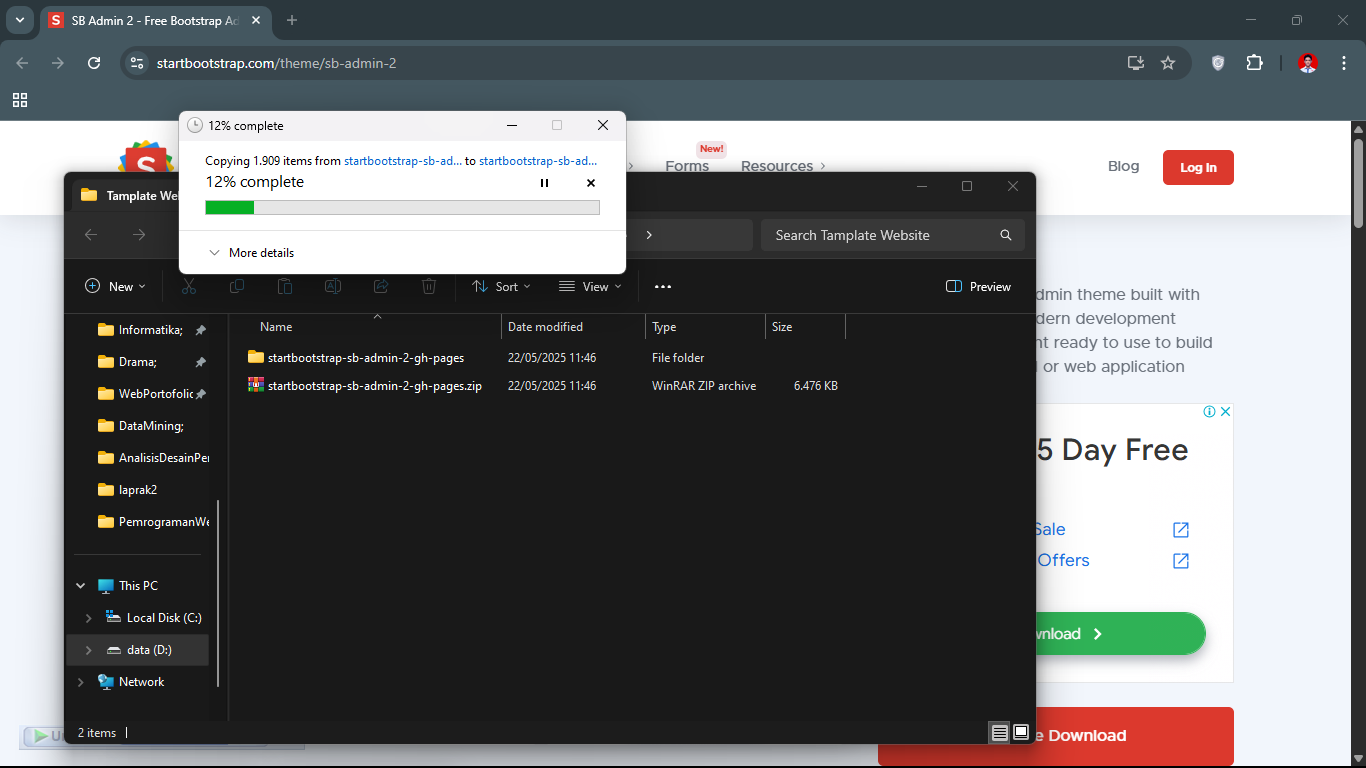
Task: Expand Local Disk (C:) tree node
Action: click(89, 618)
